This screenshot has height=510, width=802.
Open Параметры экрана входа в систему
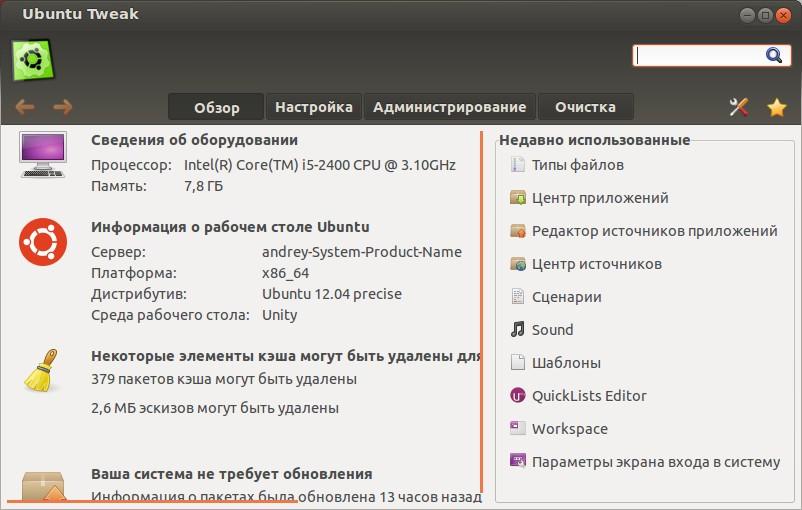click(x=656, y=462)
